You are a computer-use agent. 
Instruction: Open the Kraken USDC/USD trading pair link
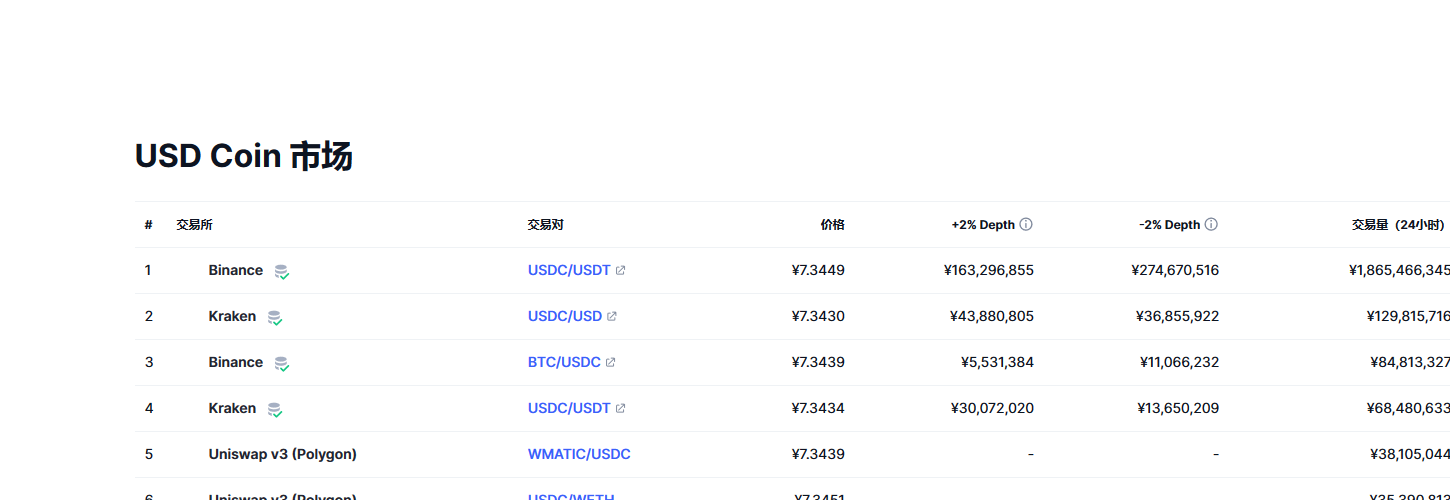click(x=564, y=317)
